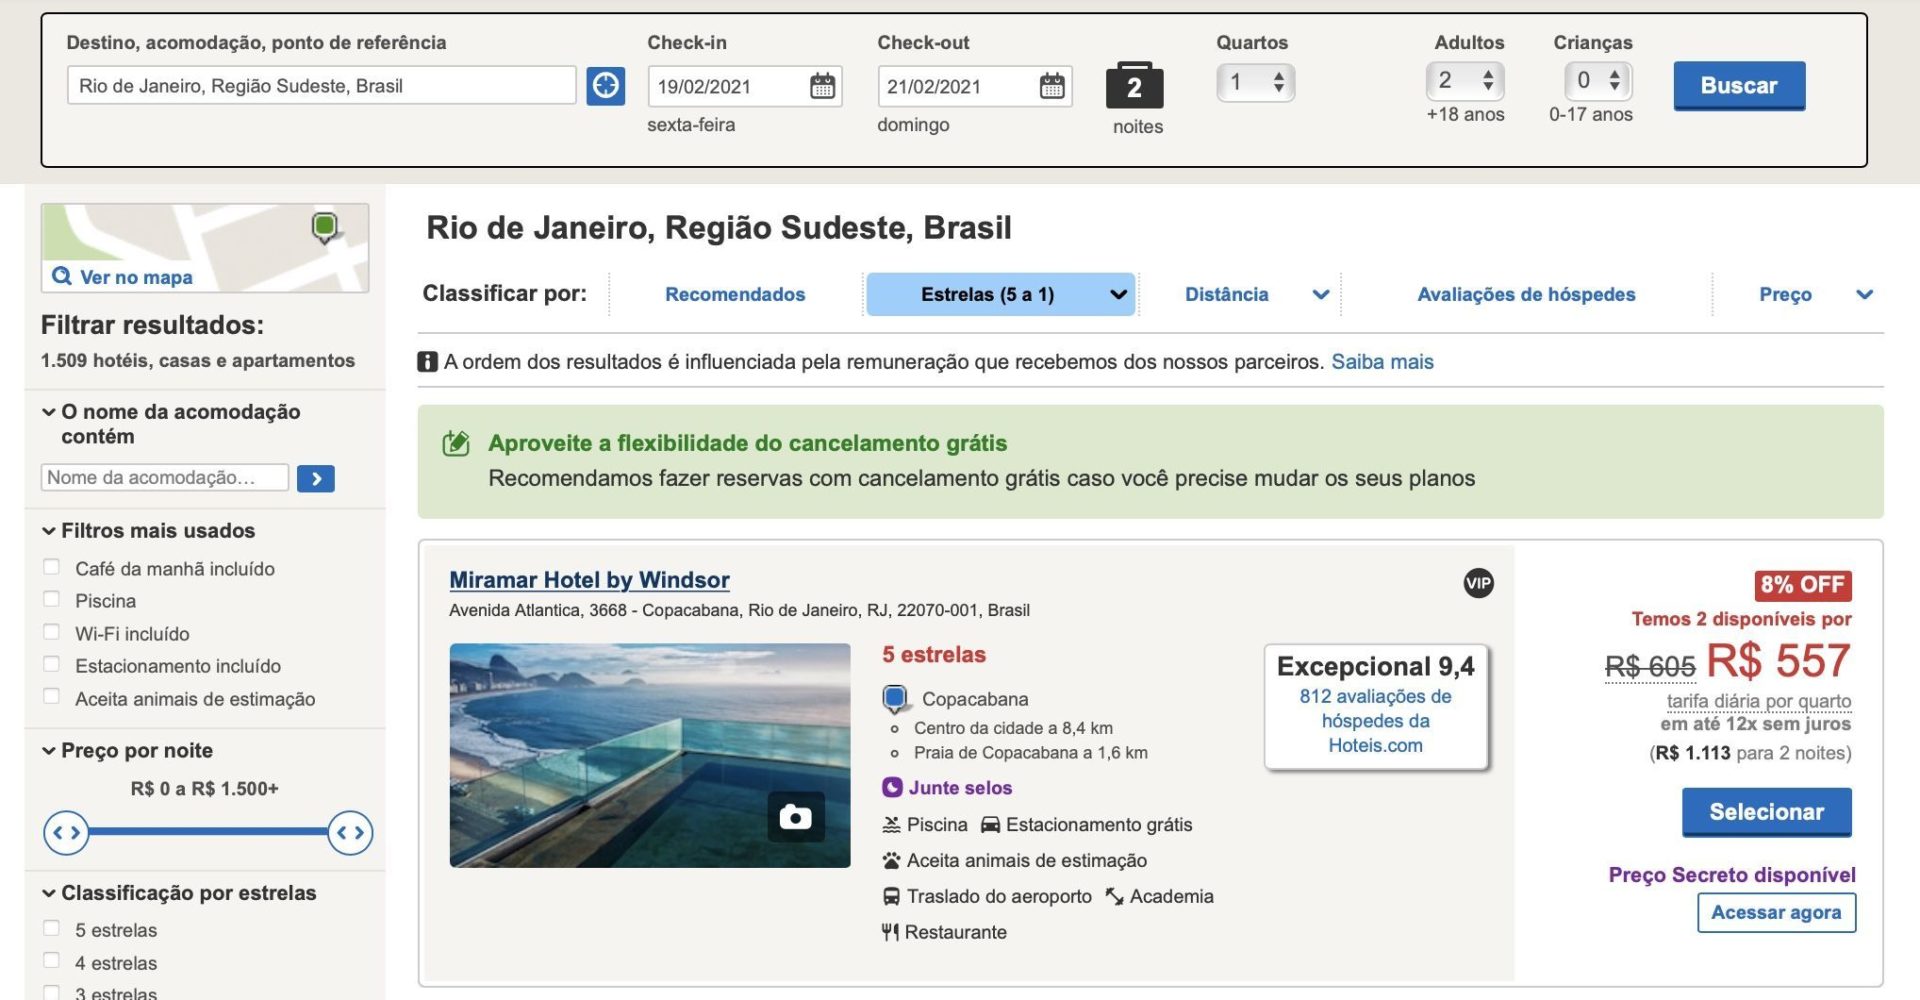This screenshot has width=1920, height=1000.
Task: Click the magnifier icon beside Ver no mapa
Action: pos(62,277)
